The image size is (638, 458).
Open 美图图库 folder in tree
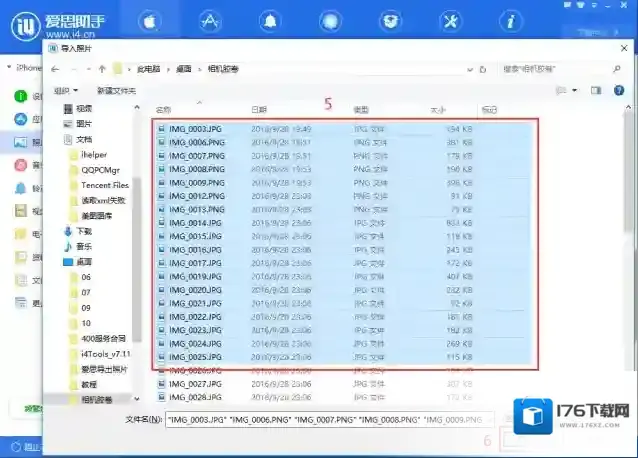[91, 216]
